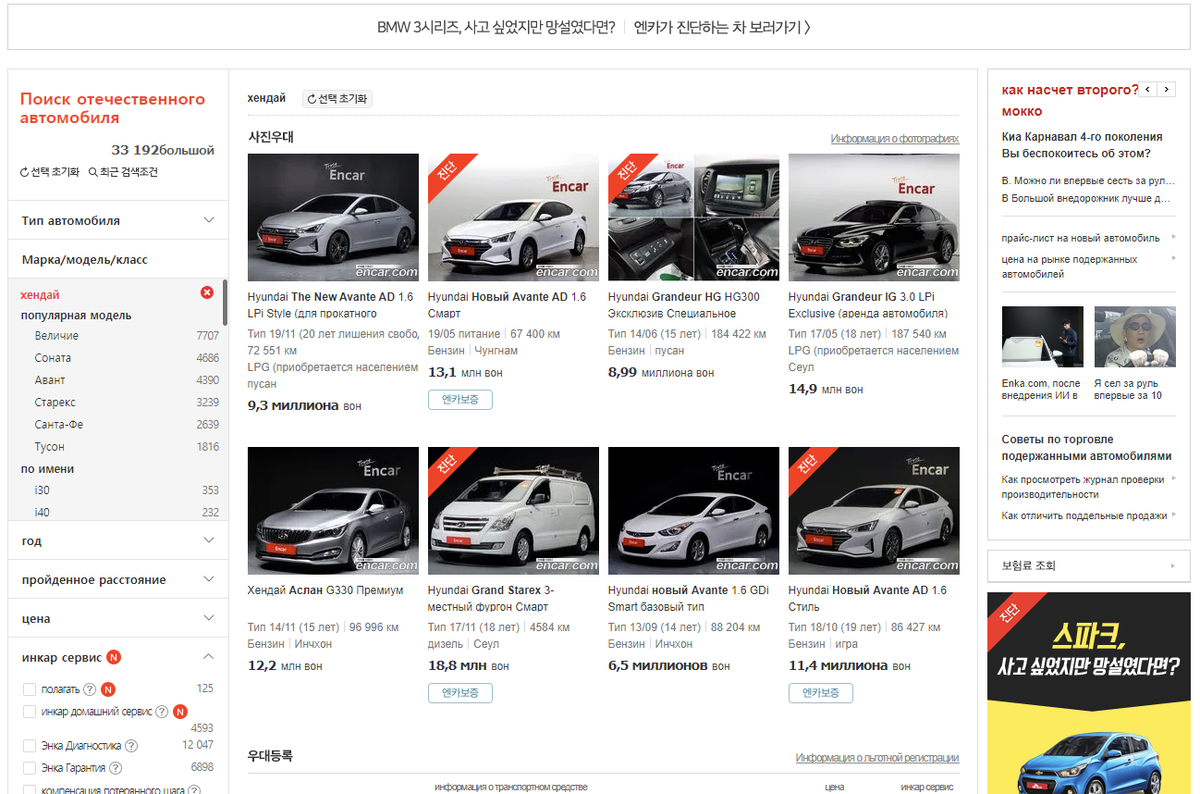Open Киа Карнавал 4-го поколения article
1200x794 pixels.
click(1082, 145)
